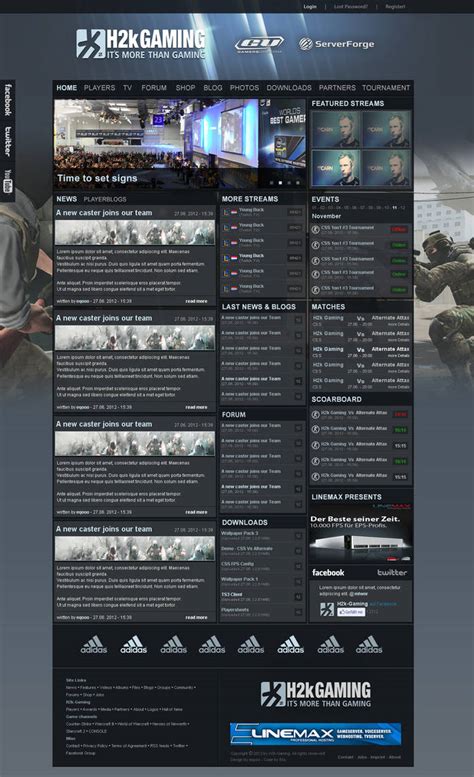Click the Imprint link in the footer

[x=377, y=757]
